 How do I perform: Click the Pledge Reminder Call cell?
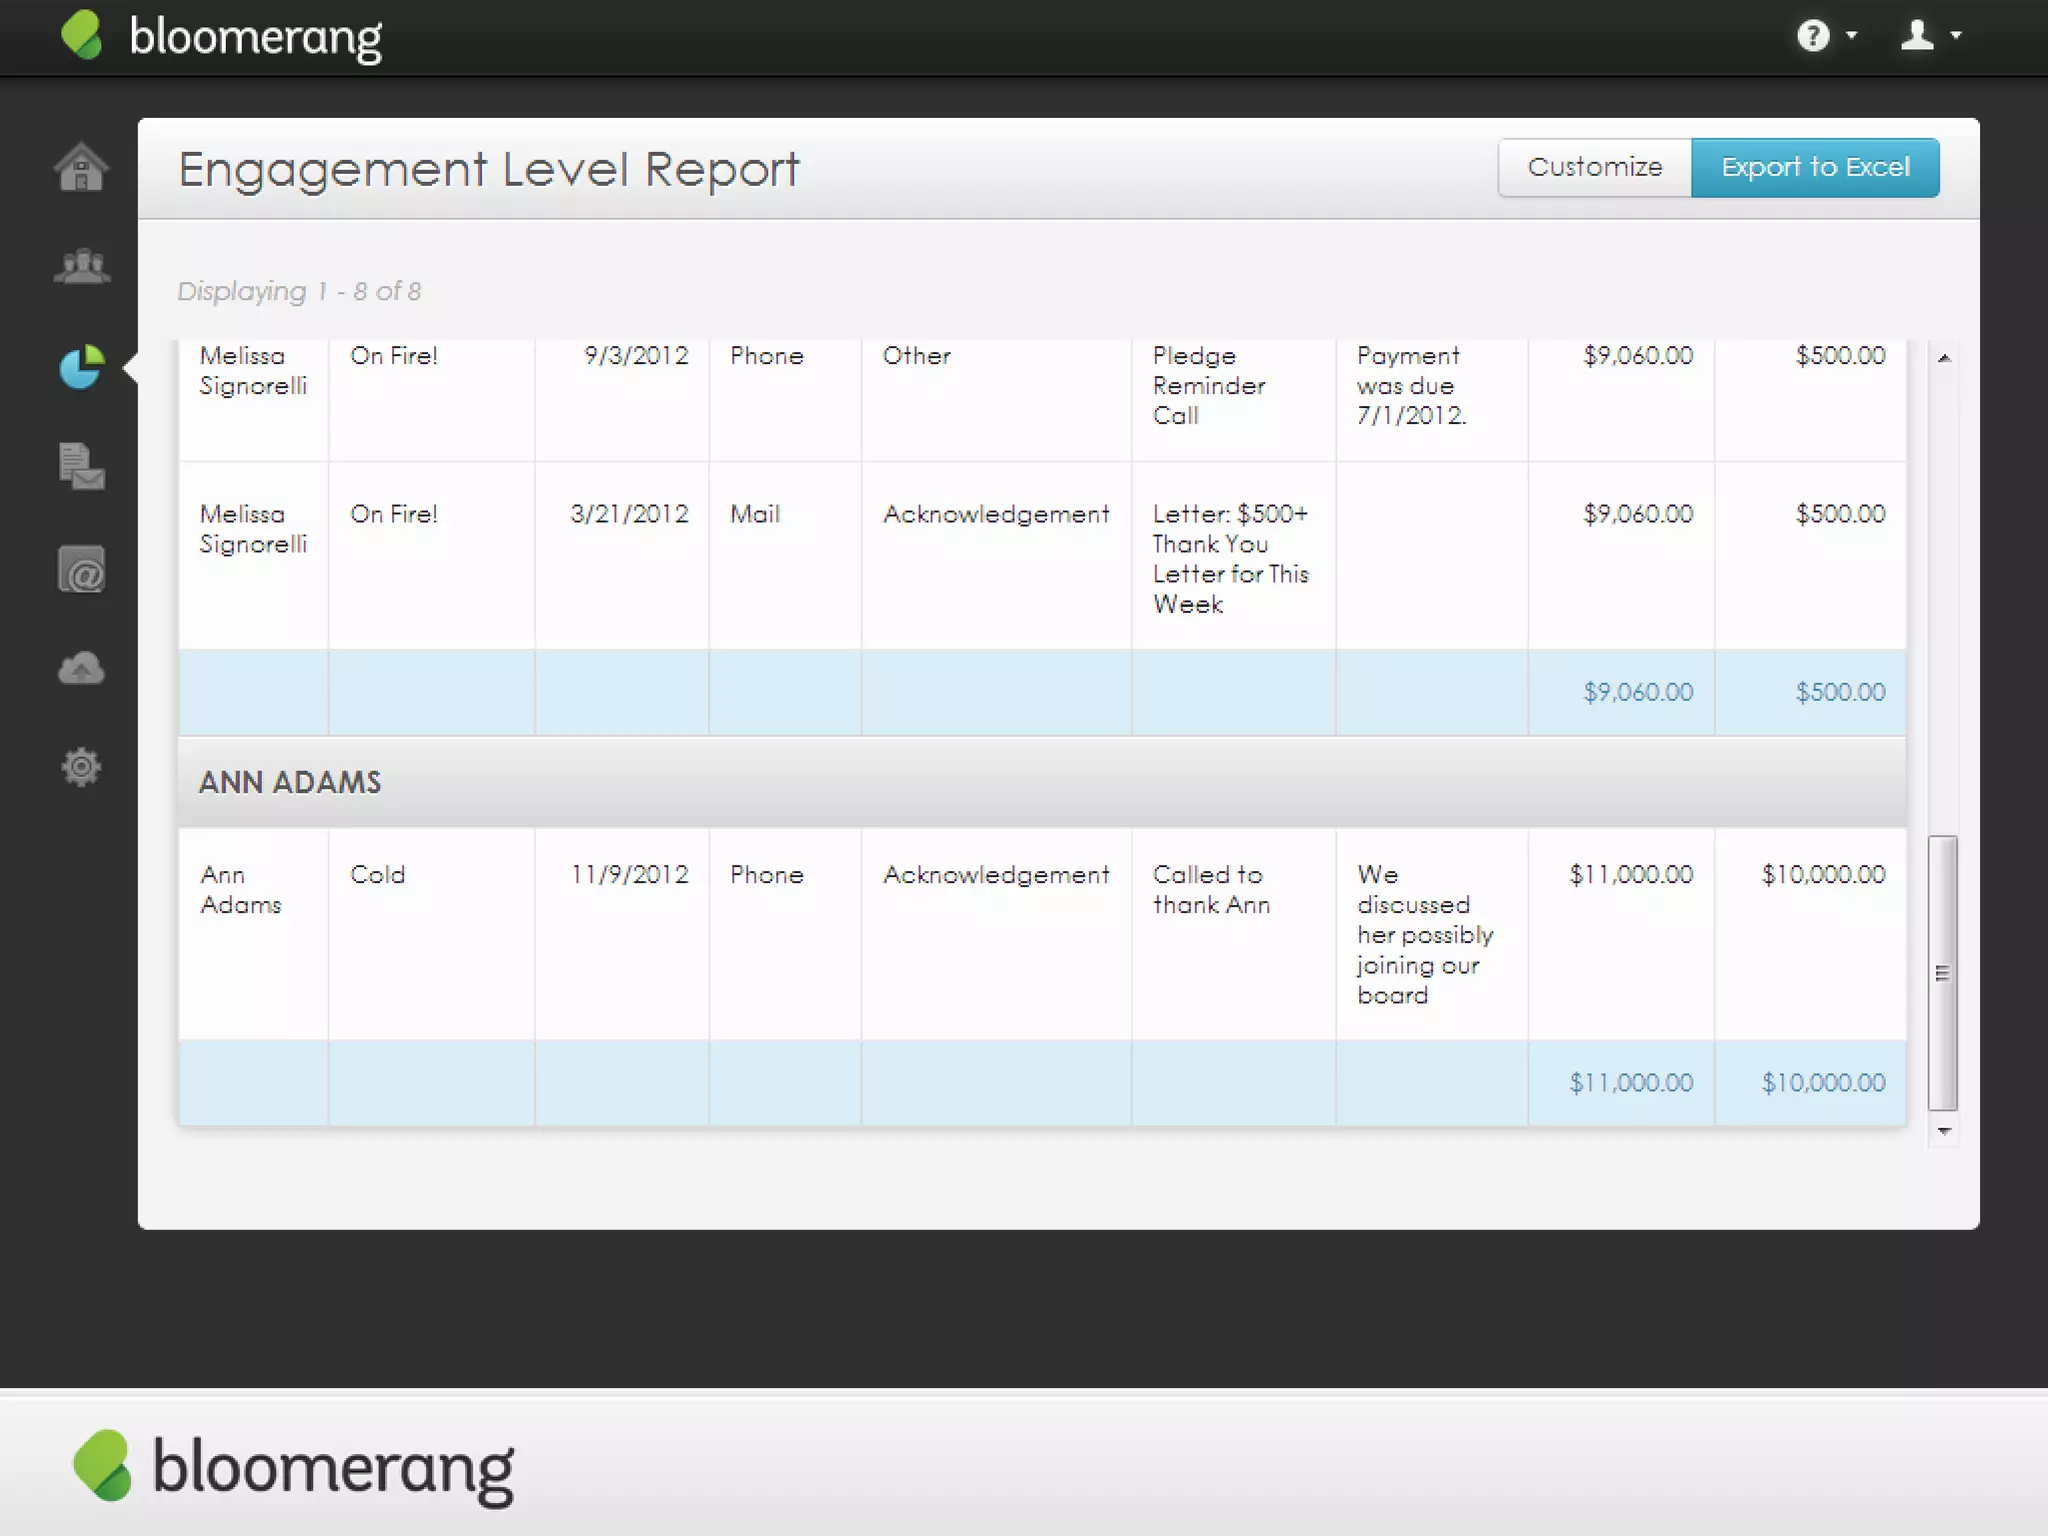[1208, 386]
